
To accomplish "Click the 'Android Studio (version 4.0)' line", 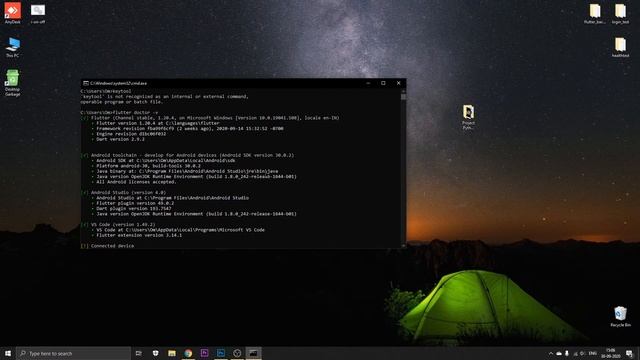I will tap(123, 192).
